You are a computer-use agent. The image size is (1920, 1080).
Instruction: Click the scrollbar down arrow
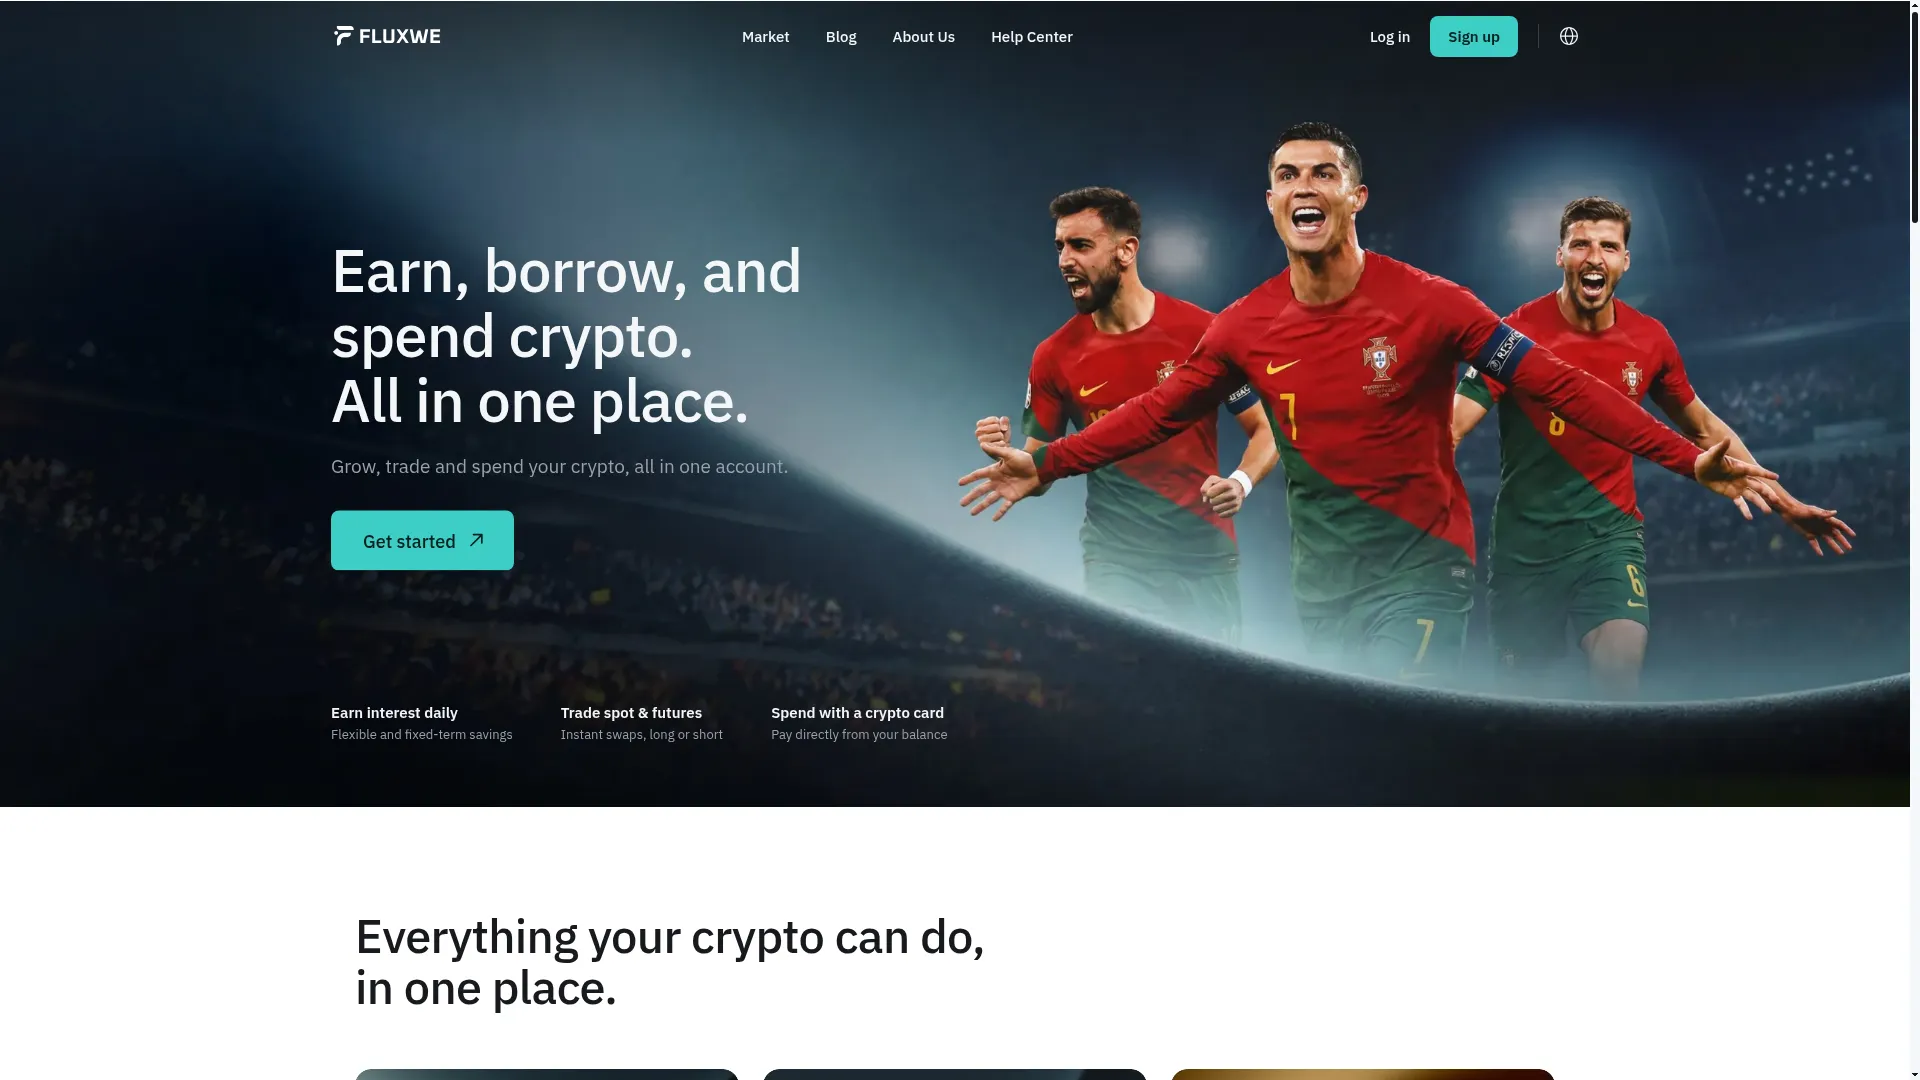pos(1914,1073)
